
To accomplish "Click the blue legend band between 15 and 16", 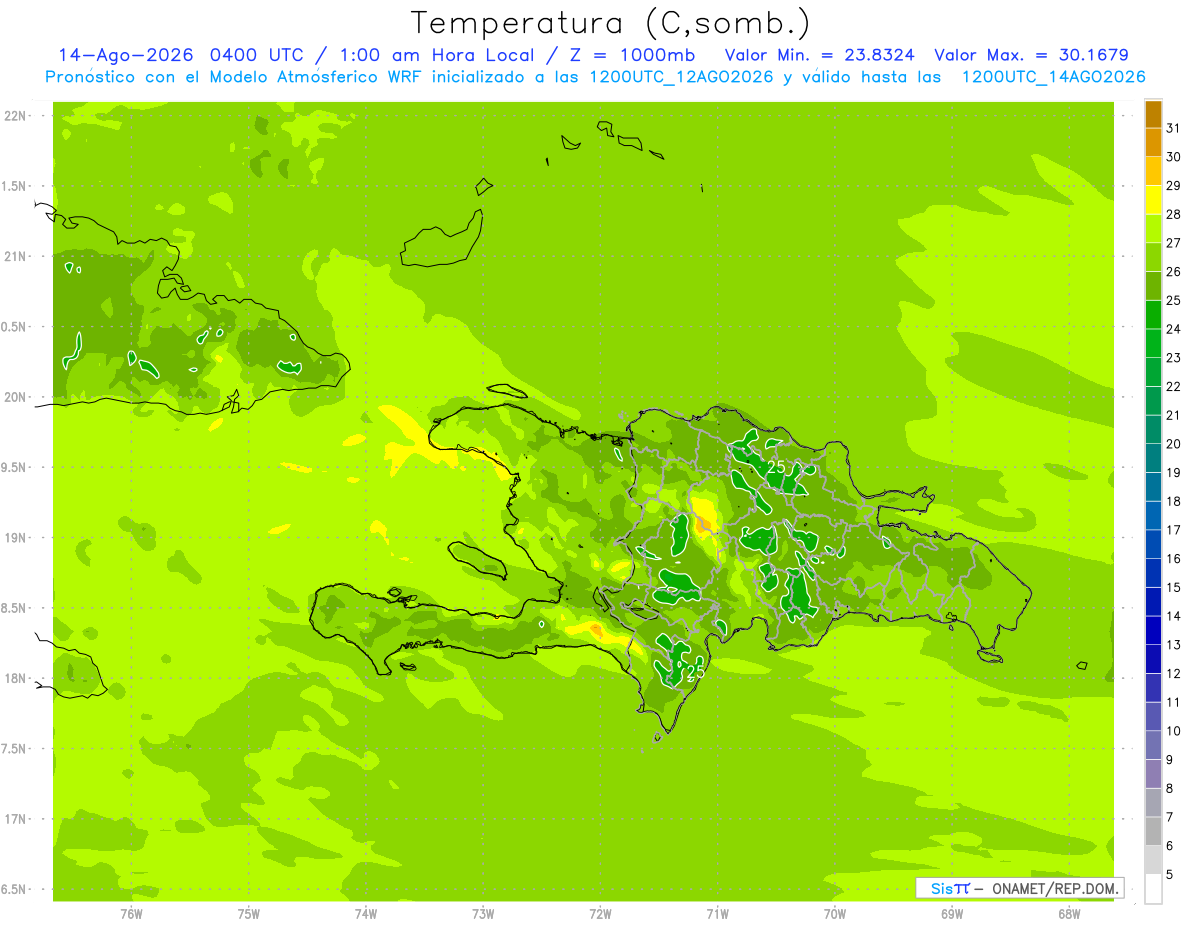I will (x=1153, y=573).
